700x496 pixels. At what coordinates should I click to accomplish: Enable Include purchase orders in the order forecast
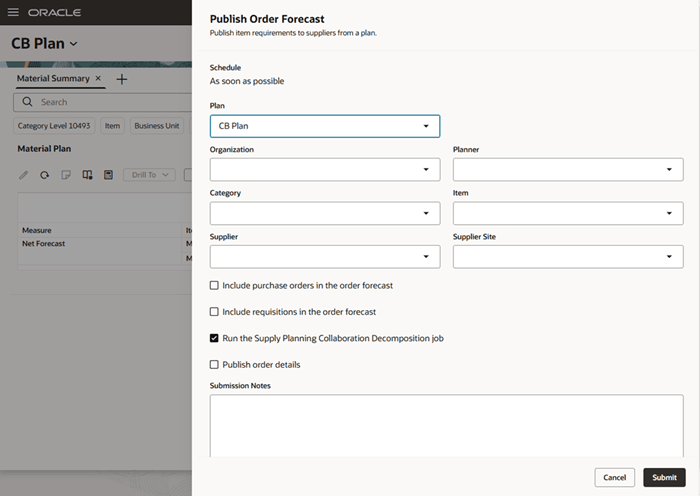pyautogui.click(x=214, y=286)
